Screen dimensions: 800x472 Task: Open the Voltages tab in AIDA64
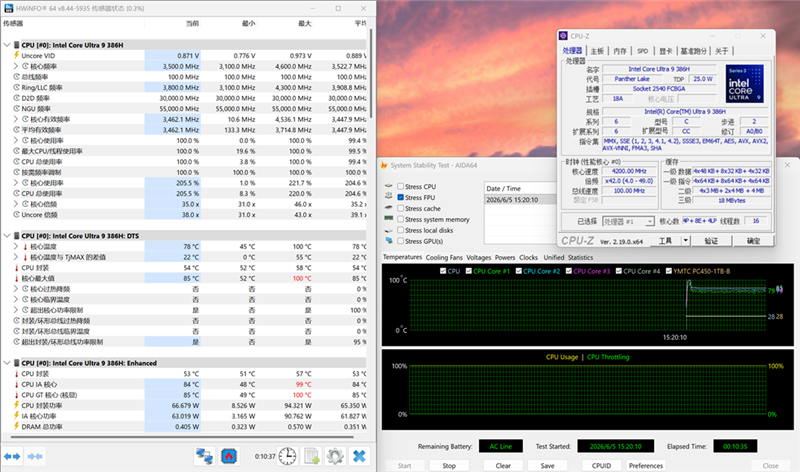pos(479,258)
